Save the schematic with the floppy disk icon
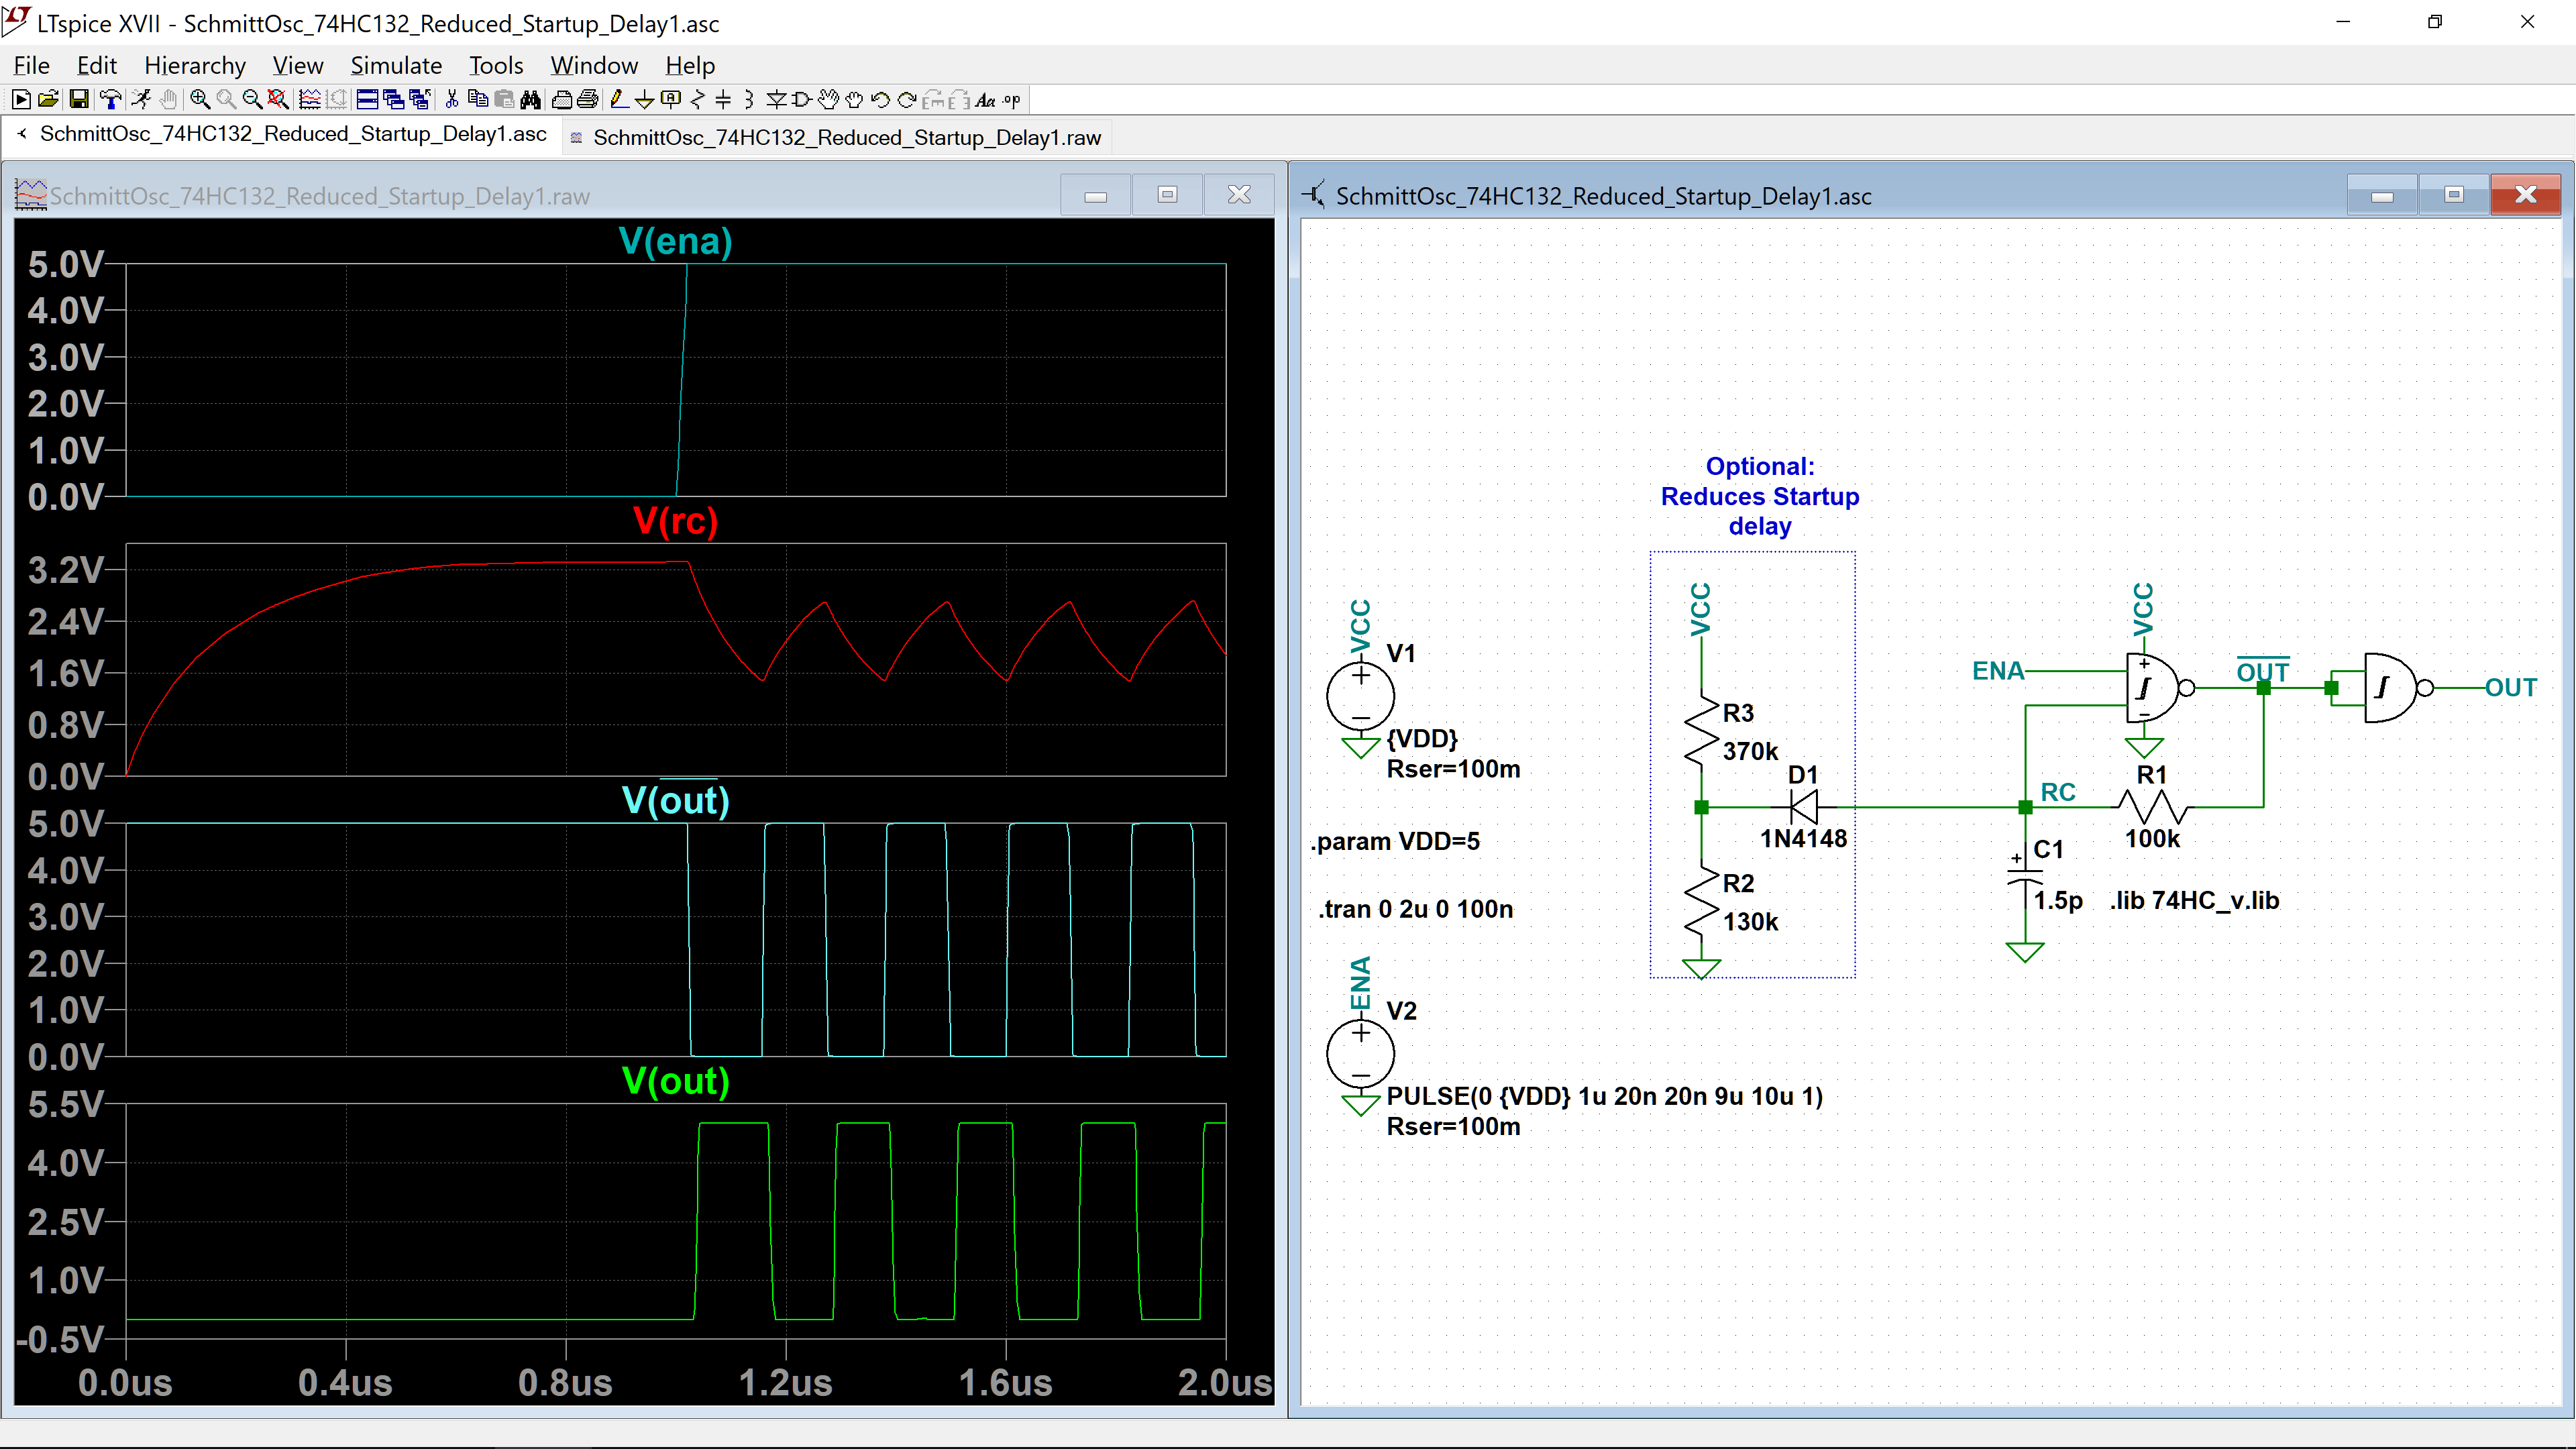The height and width of the screenshot is (1449, 2576). 79,100
